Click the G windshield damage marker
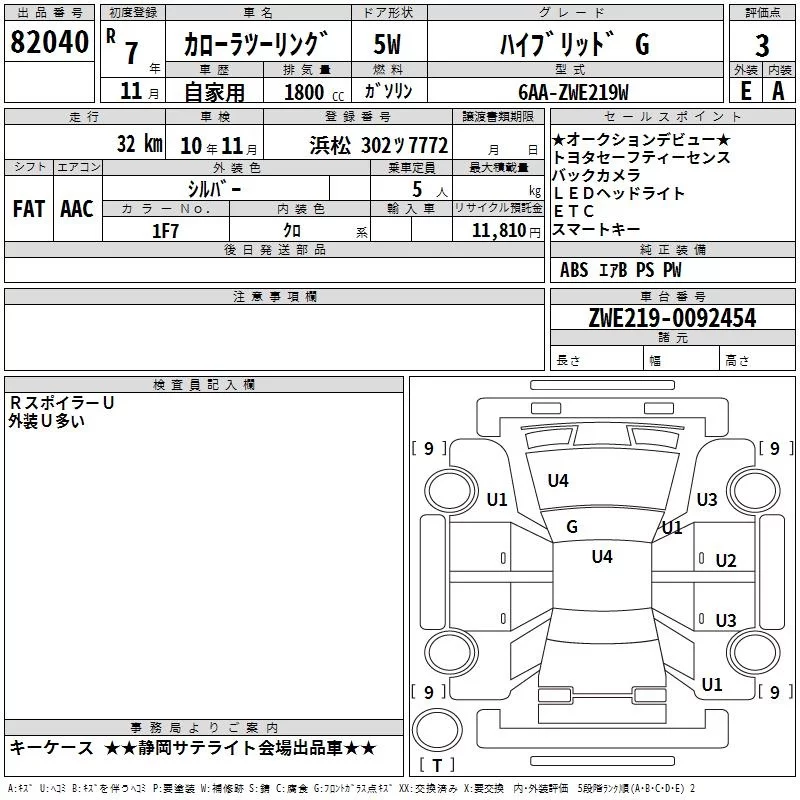The width and height of the screenshot is (800, 800). [x=572, y=527]
